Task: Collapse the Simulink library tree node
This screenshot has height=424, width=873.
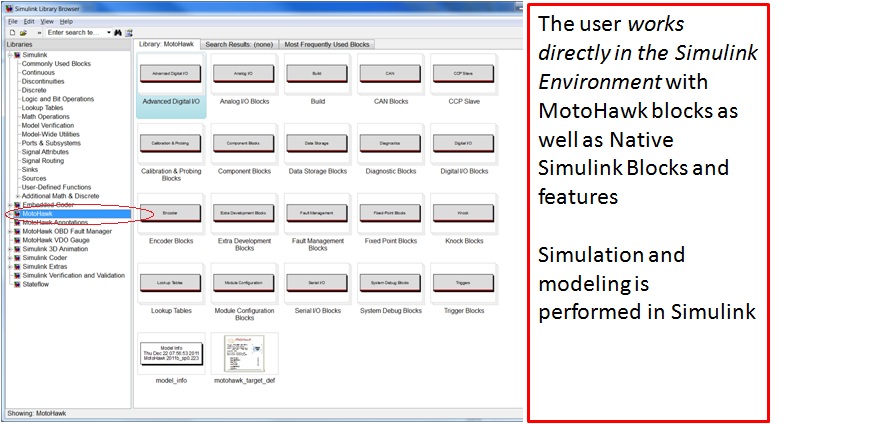Action: tap(10, 55)
